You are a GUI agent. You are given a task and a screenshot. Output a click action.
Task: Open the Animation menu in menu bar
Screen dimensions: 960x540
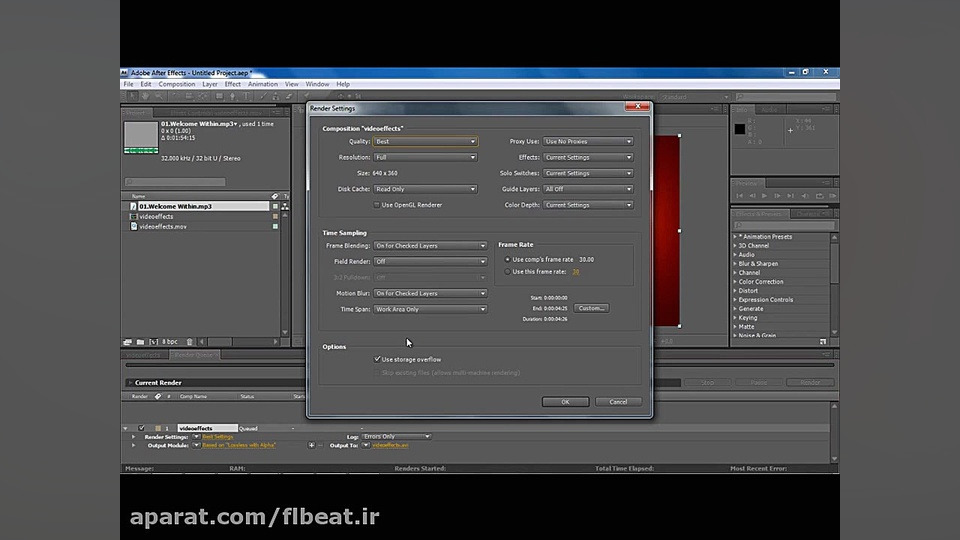263,84
